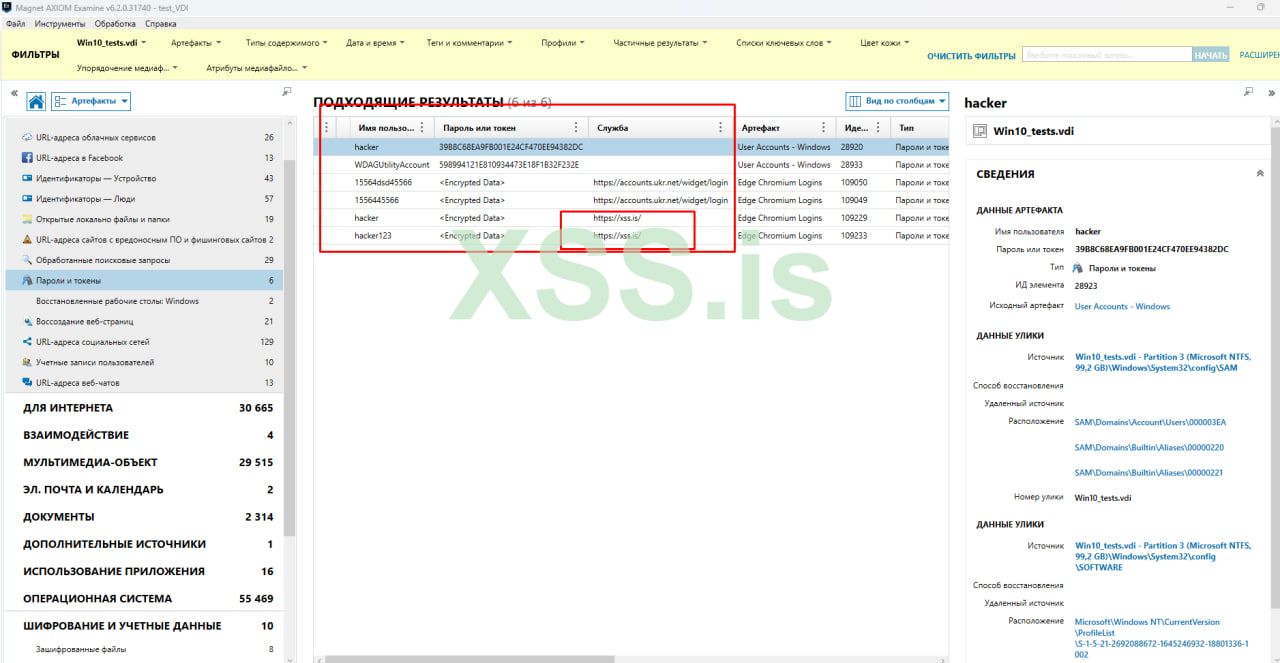This screenshot has height=663, width=1280.
Task: Open the Win10_tests.vdi filter dropdown
Action: [x=112, y=43]
